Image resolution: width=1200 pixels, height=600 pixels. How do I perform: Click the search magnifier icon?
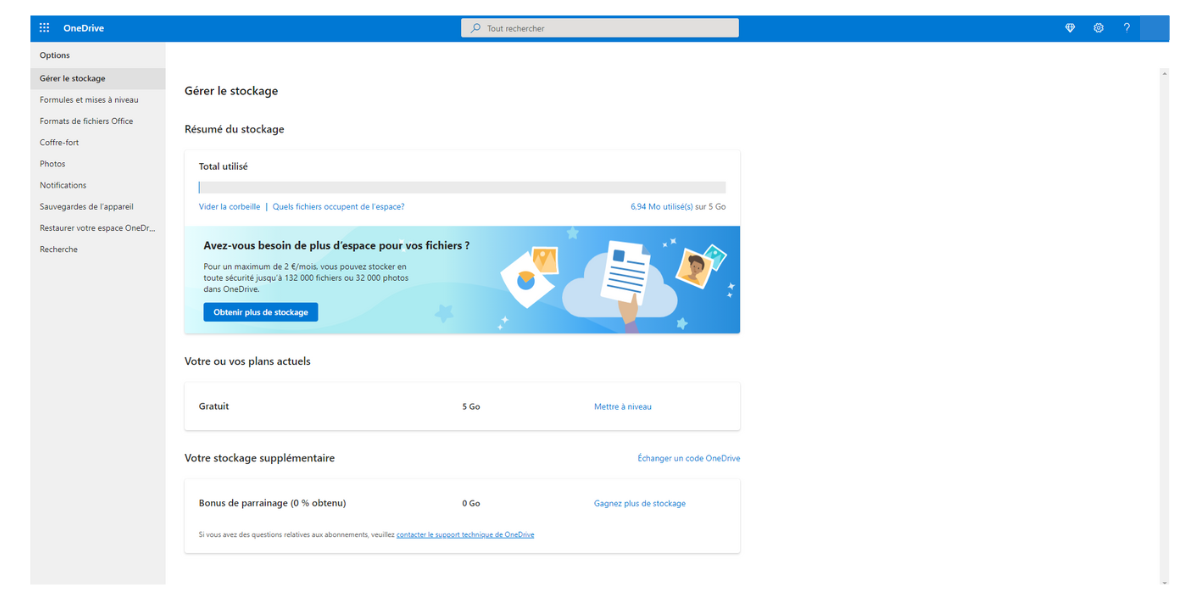click(475, 28)
